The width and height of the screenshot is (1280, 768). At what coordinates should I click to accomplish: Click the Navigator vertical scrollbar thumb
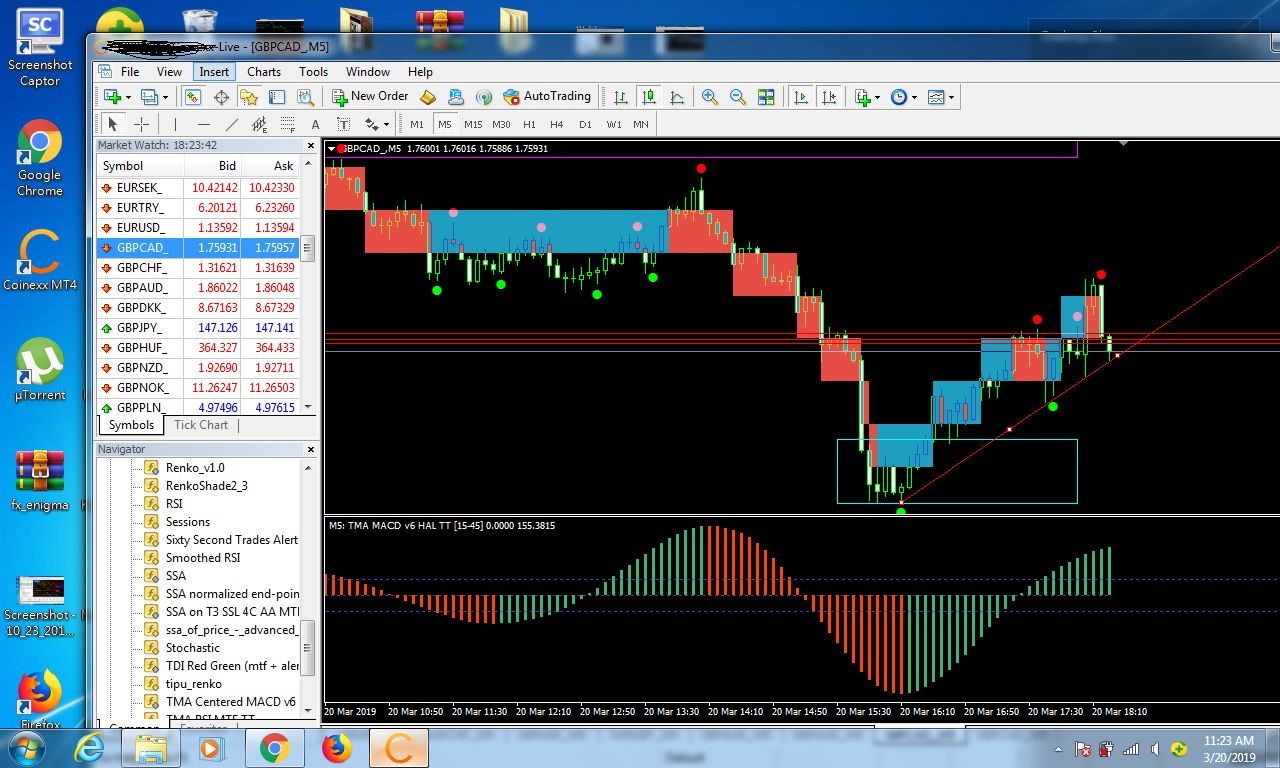coord(308,647)
